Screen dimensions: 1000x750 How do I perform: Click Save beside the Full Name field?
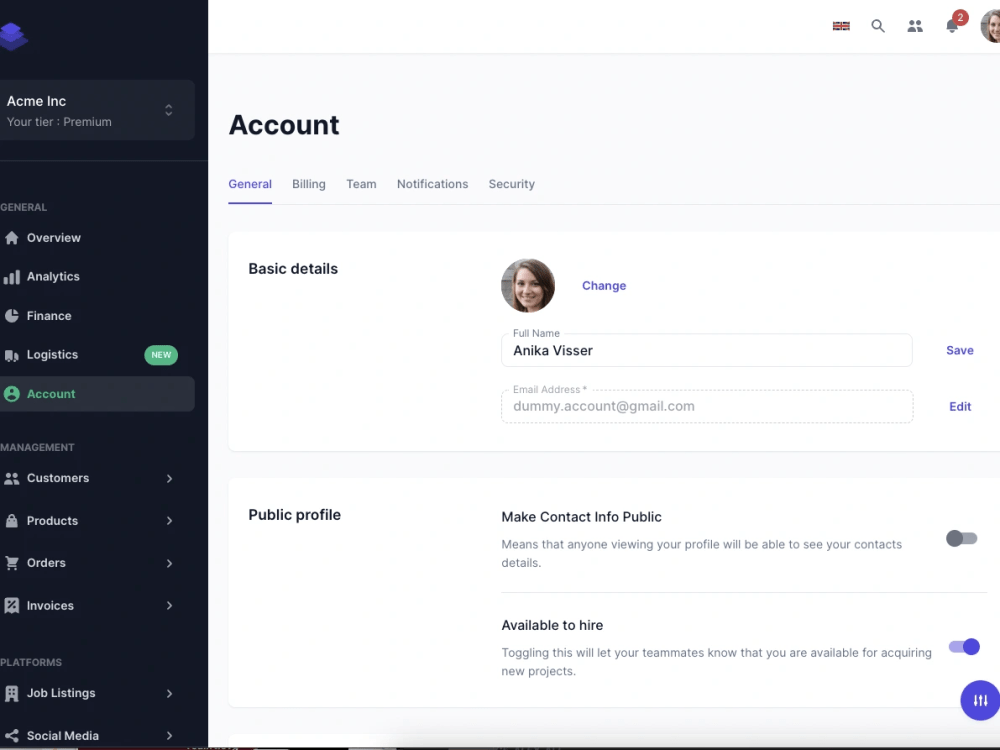(x=960, y=351)
